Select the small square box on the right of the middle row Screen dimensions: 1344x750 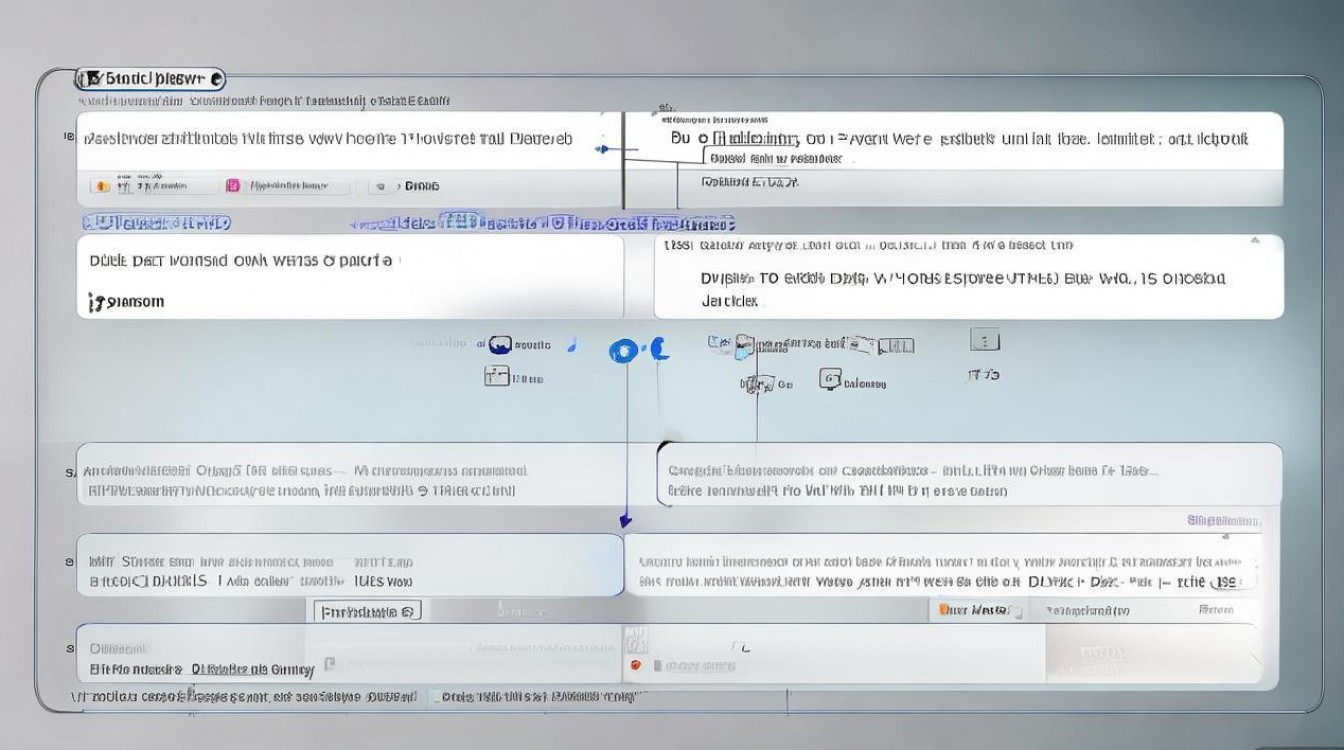(984, 341)
